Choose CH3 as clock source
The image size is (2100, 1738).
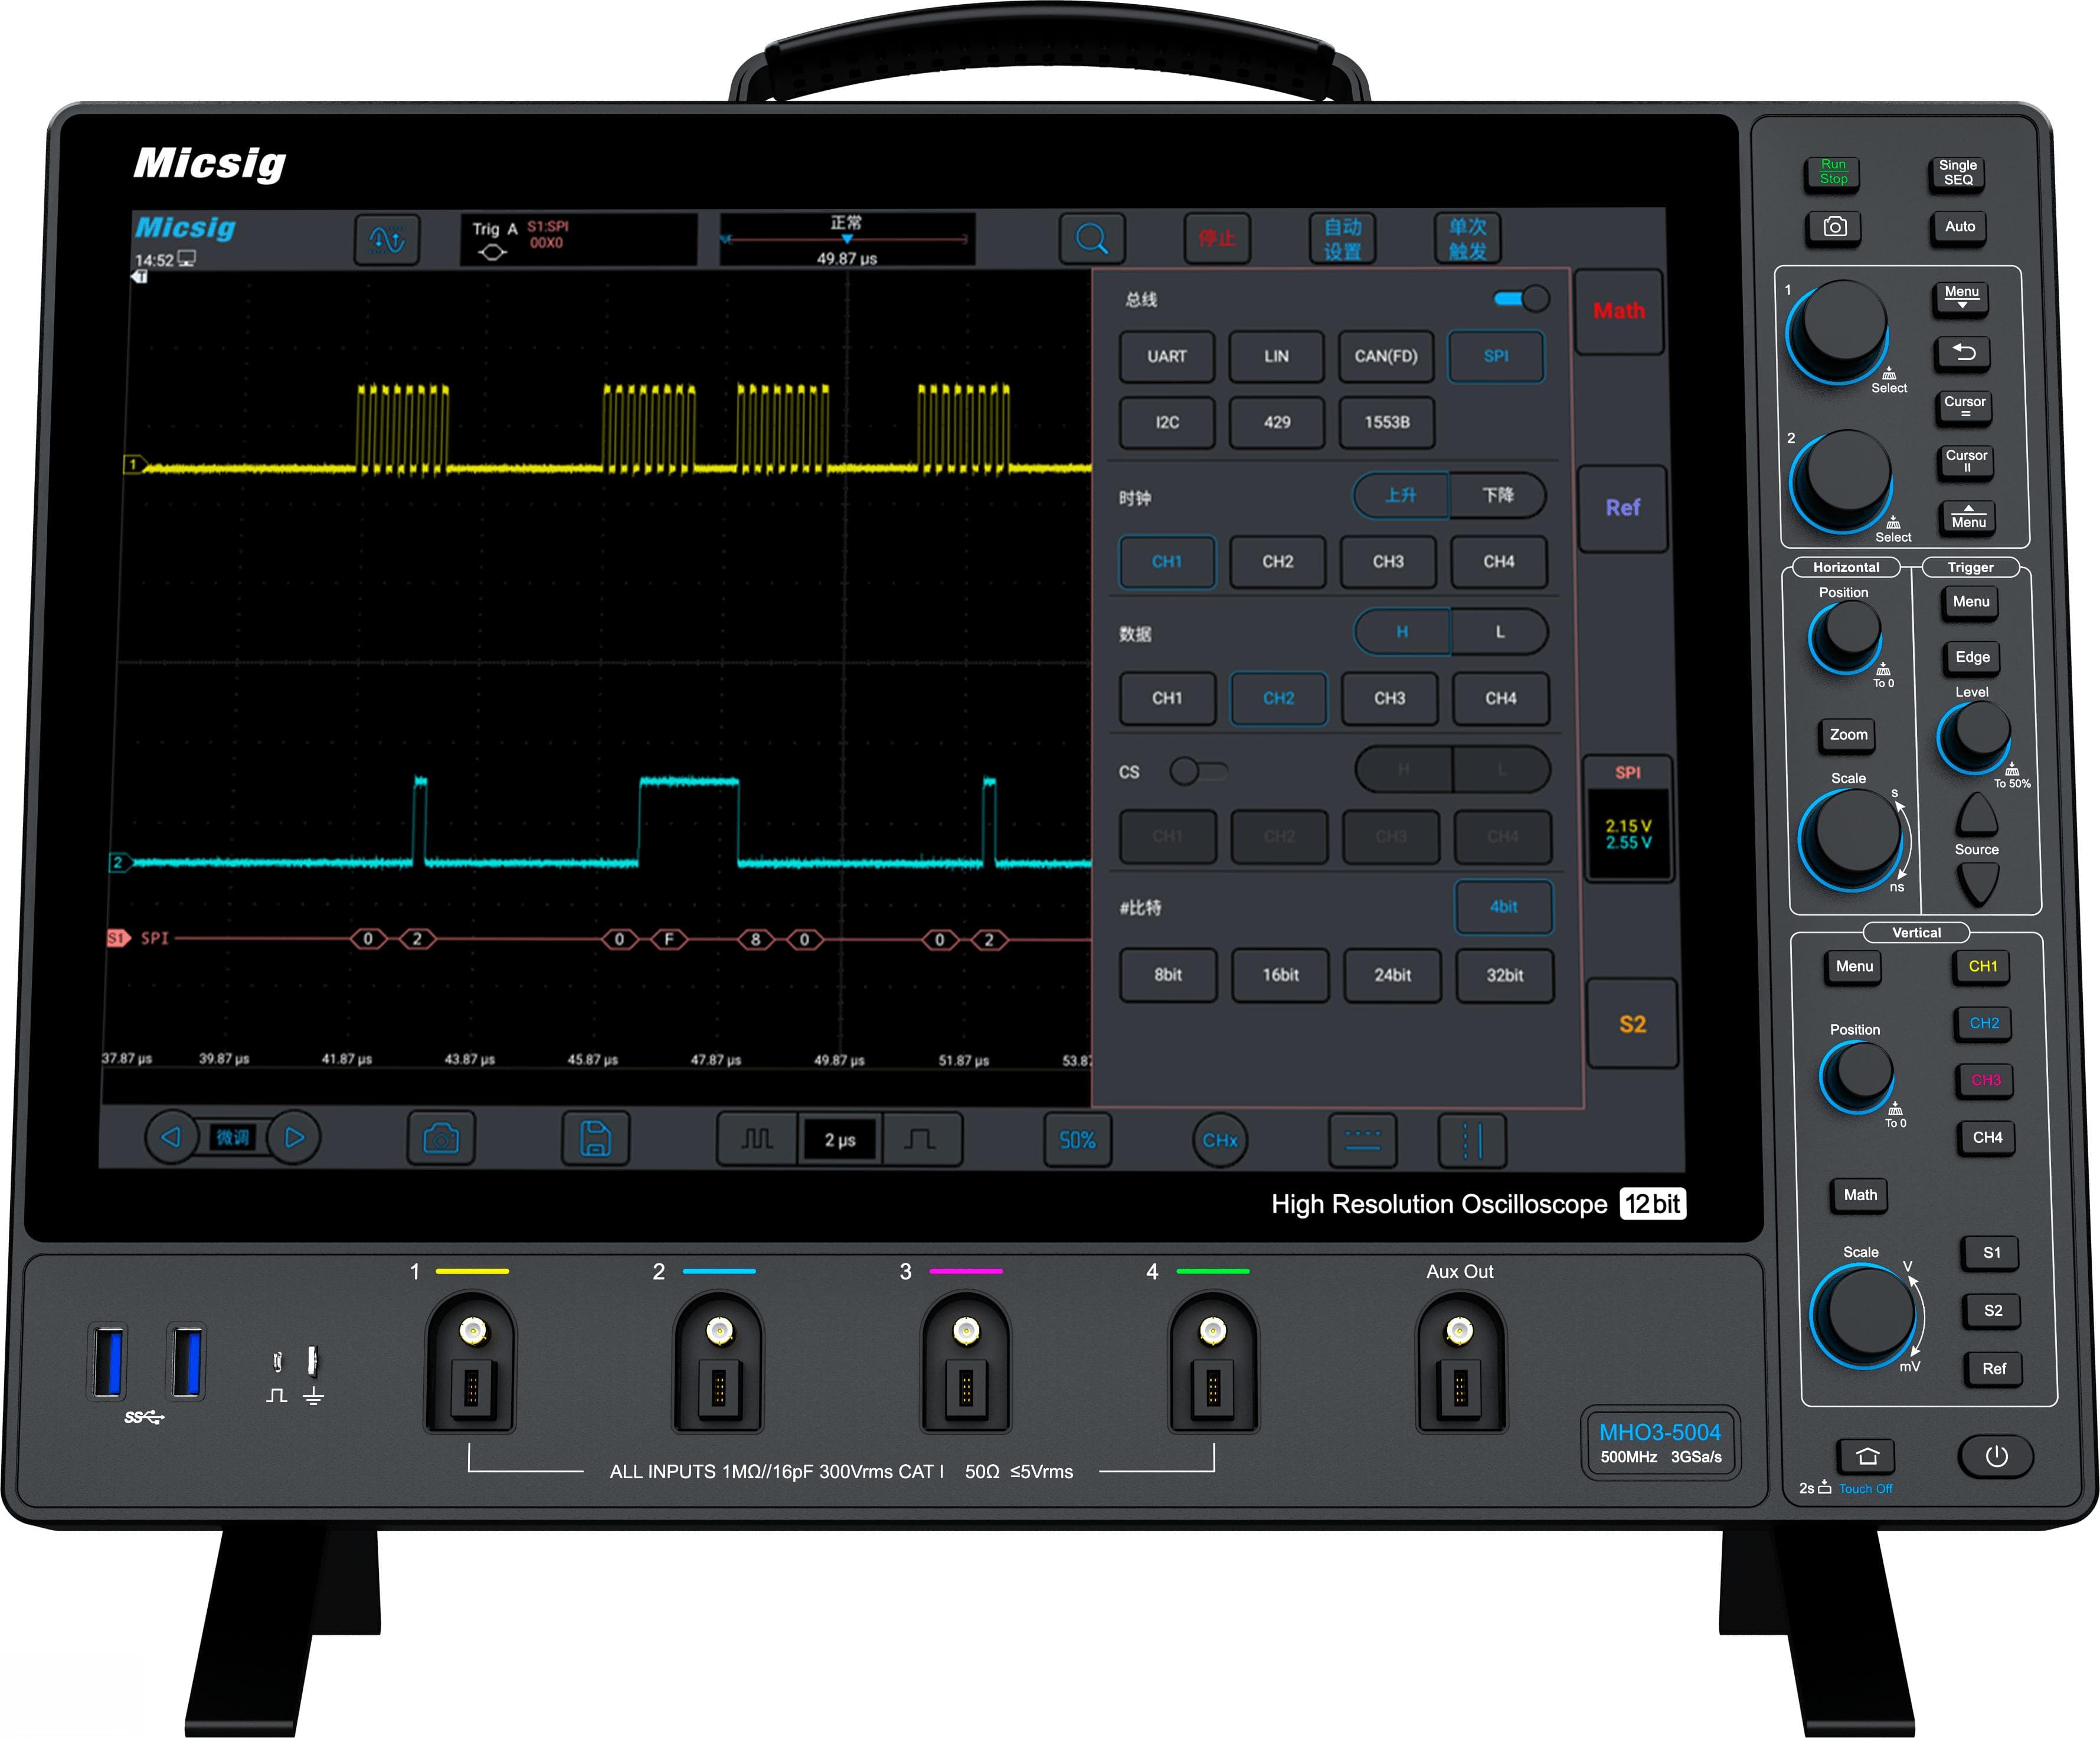click(x=1388, y=562)
